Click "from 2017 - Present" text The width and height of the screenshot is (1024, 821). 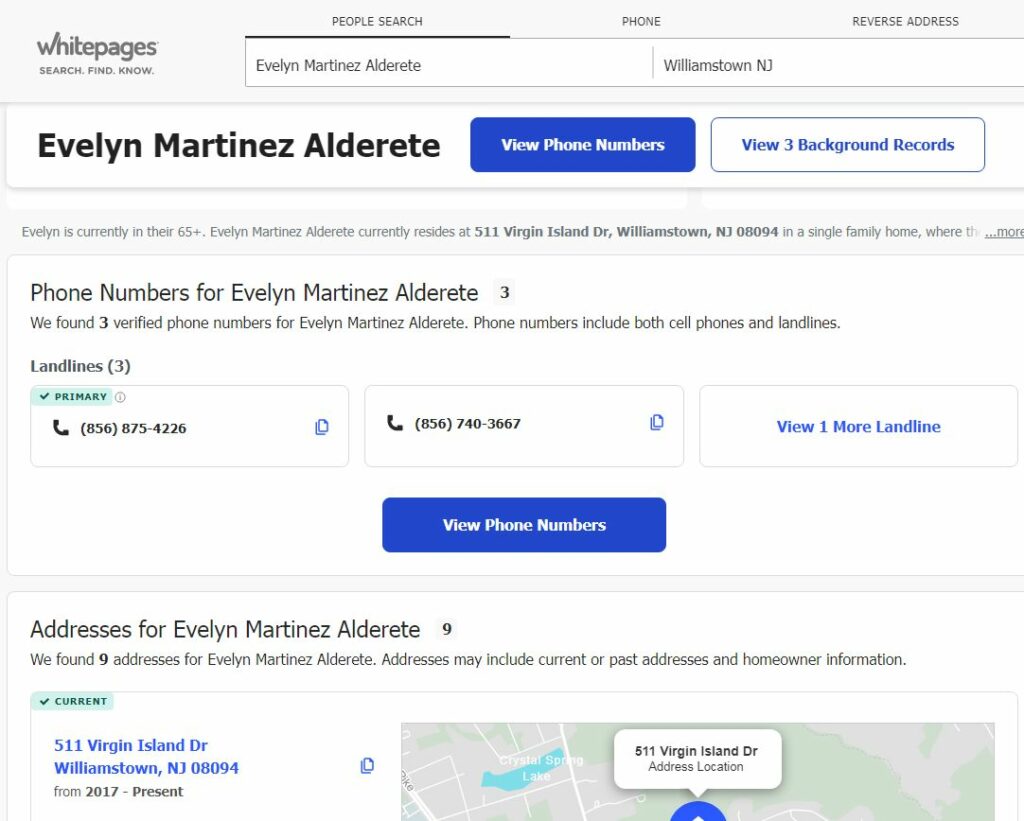[x=118, y=792]
